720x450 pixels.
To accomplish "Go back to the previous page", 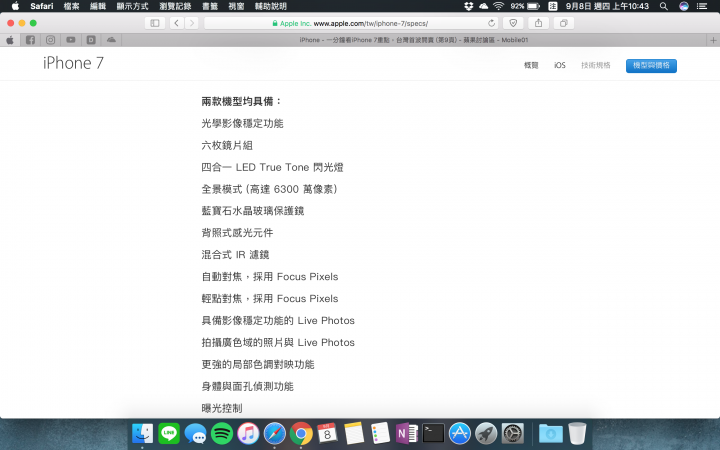I will 176,23.
